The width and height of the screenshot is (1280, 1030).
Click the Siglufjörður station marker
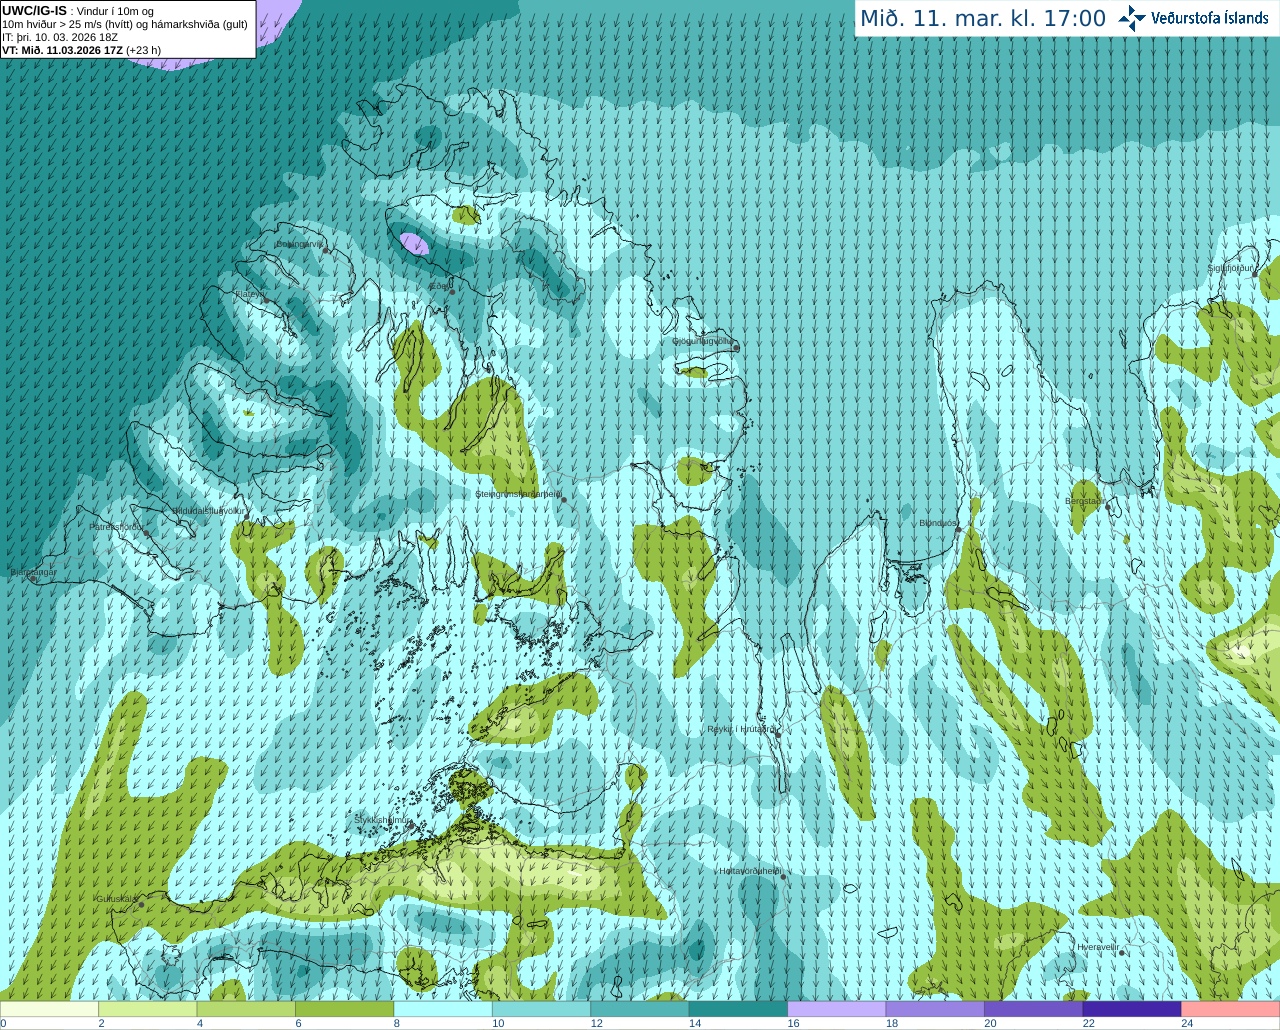(x=1255, y=274)
